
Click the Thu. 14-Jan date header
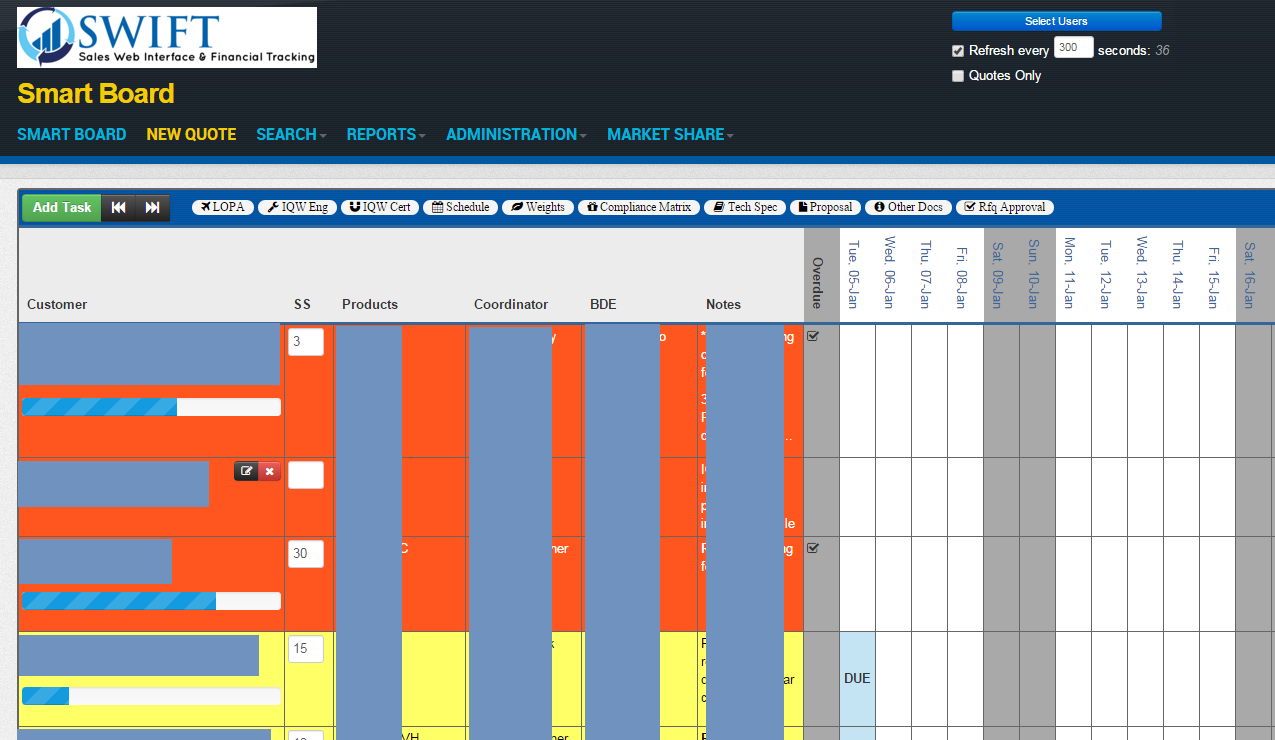1178,274
